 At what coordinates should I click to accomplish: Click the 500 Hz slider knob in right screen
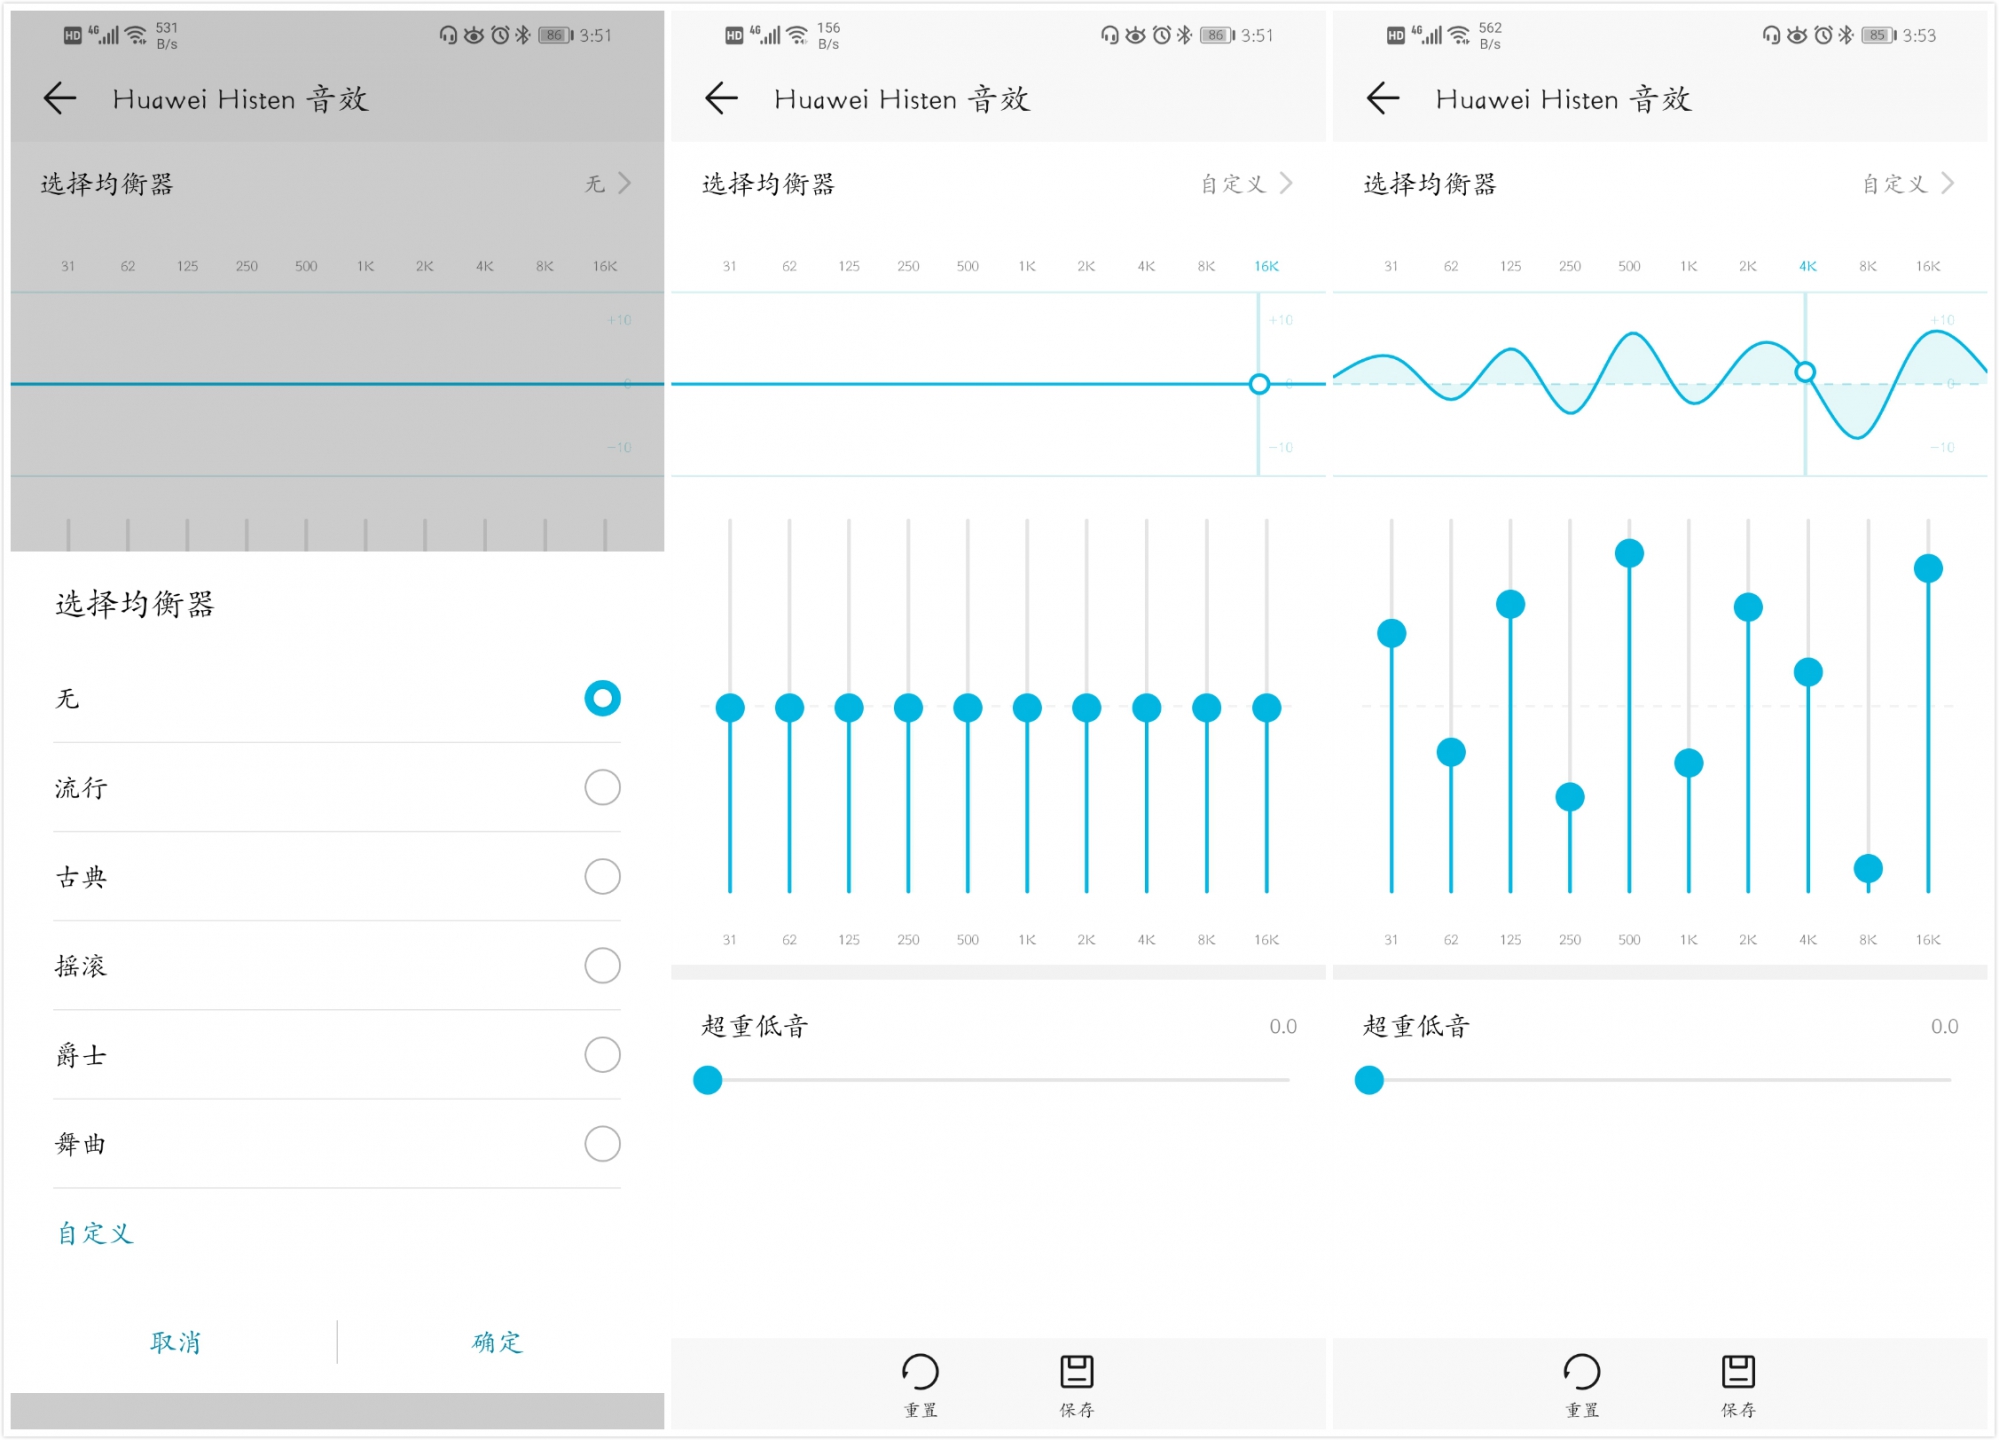click(1629, 553)
